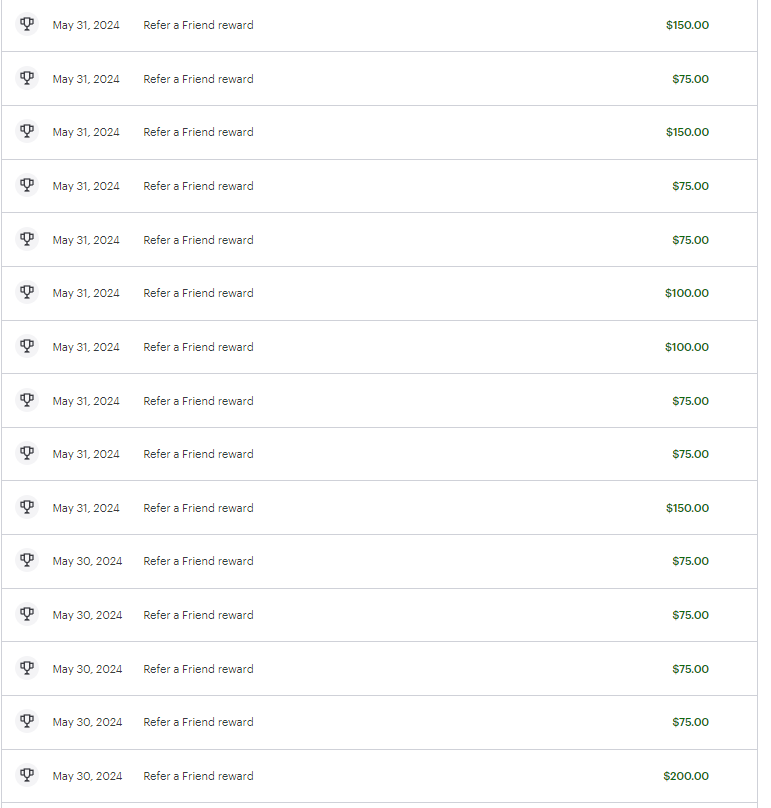Click the last $150.00 amount dated May 31
The height and width of the screenshot is (808, 771).
[688, 508]
